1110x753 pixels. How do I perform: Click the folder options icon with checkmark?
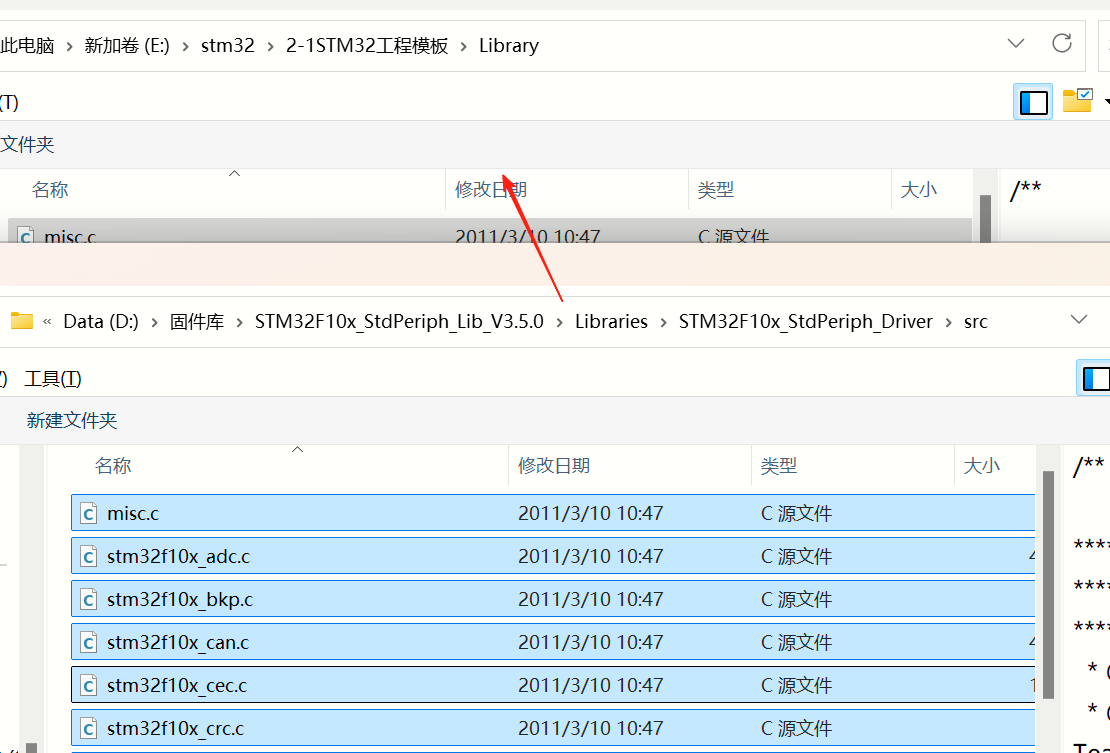coord(1077,101)
